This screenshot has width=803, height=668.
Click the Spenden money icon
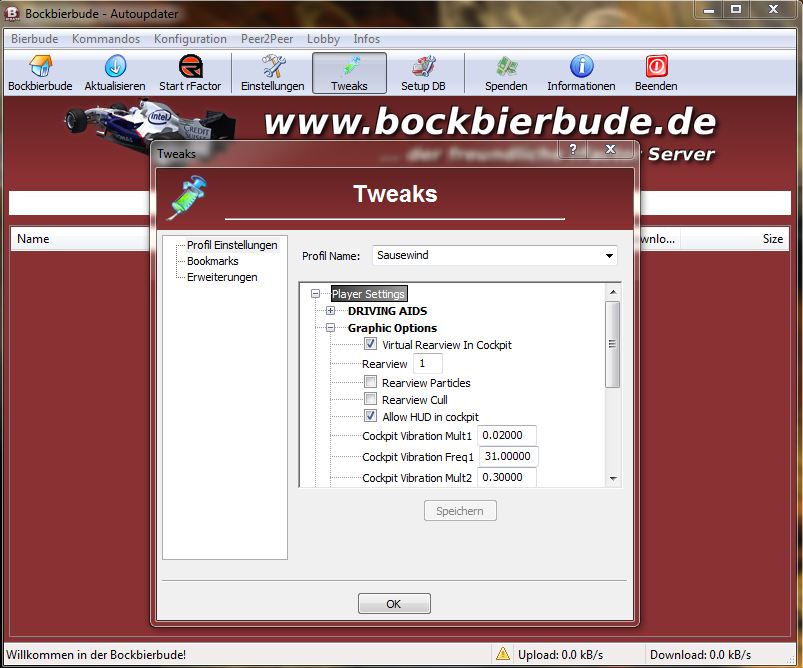pyautogui.click(x=506, y=67)
